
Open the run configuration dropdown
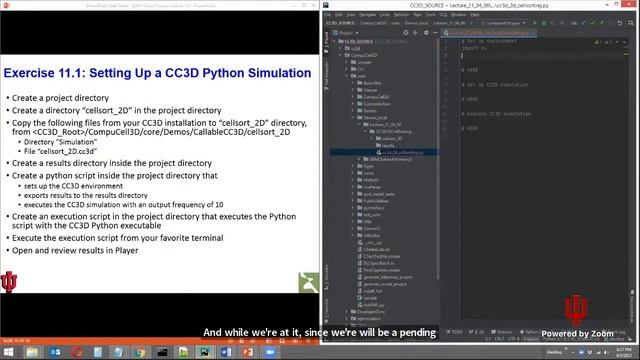coord(504,23)
